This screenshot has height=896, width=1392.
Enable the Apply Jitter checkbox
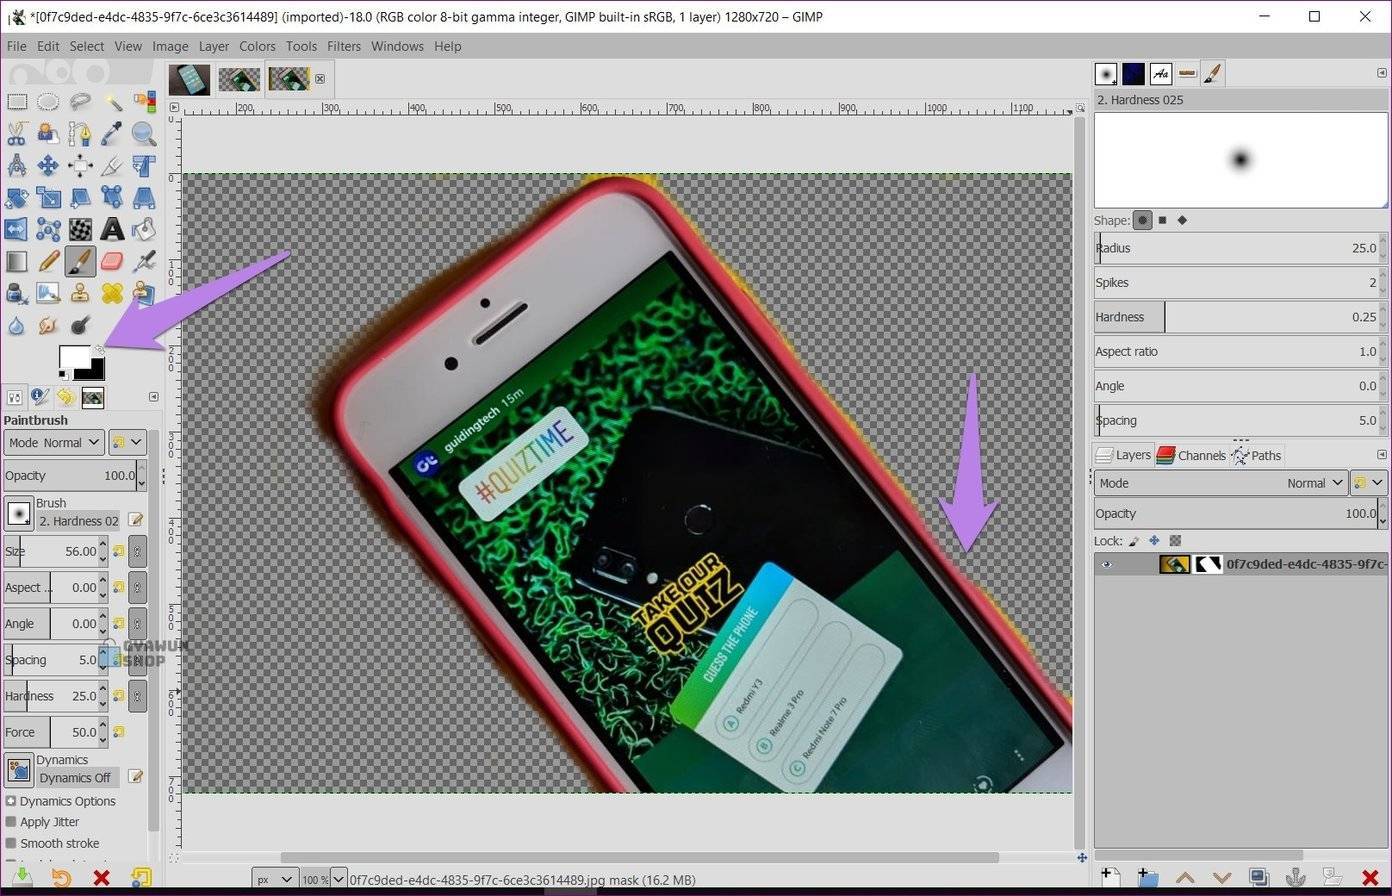11,822
